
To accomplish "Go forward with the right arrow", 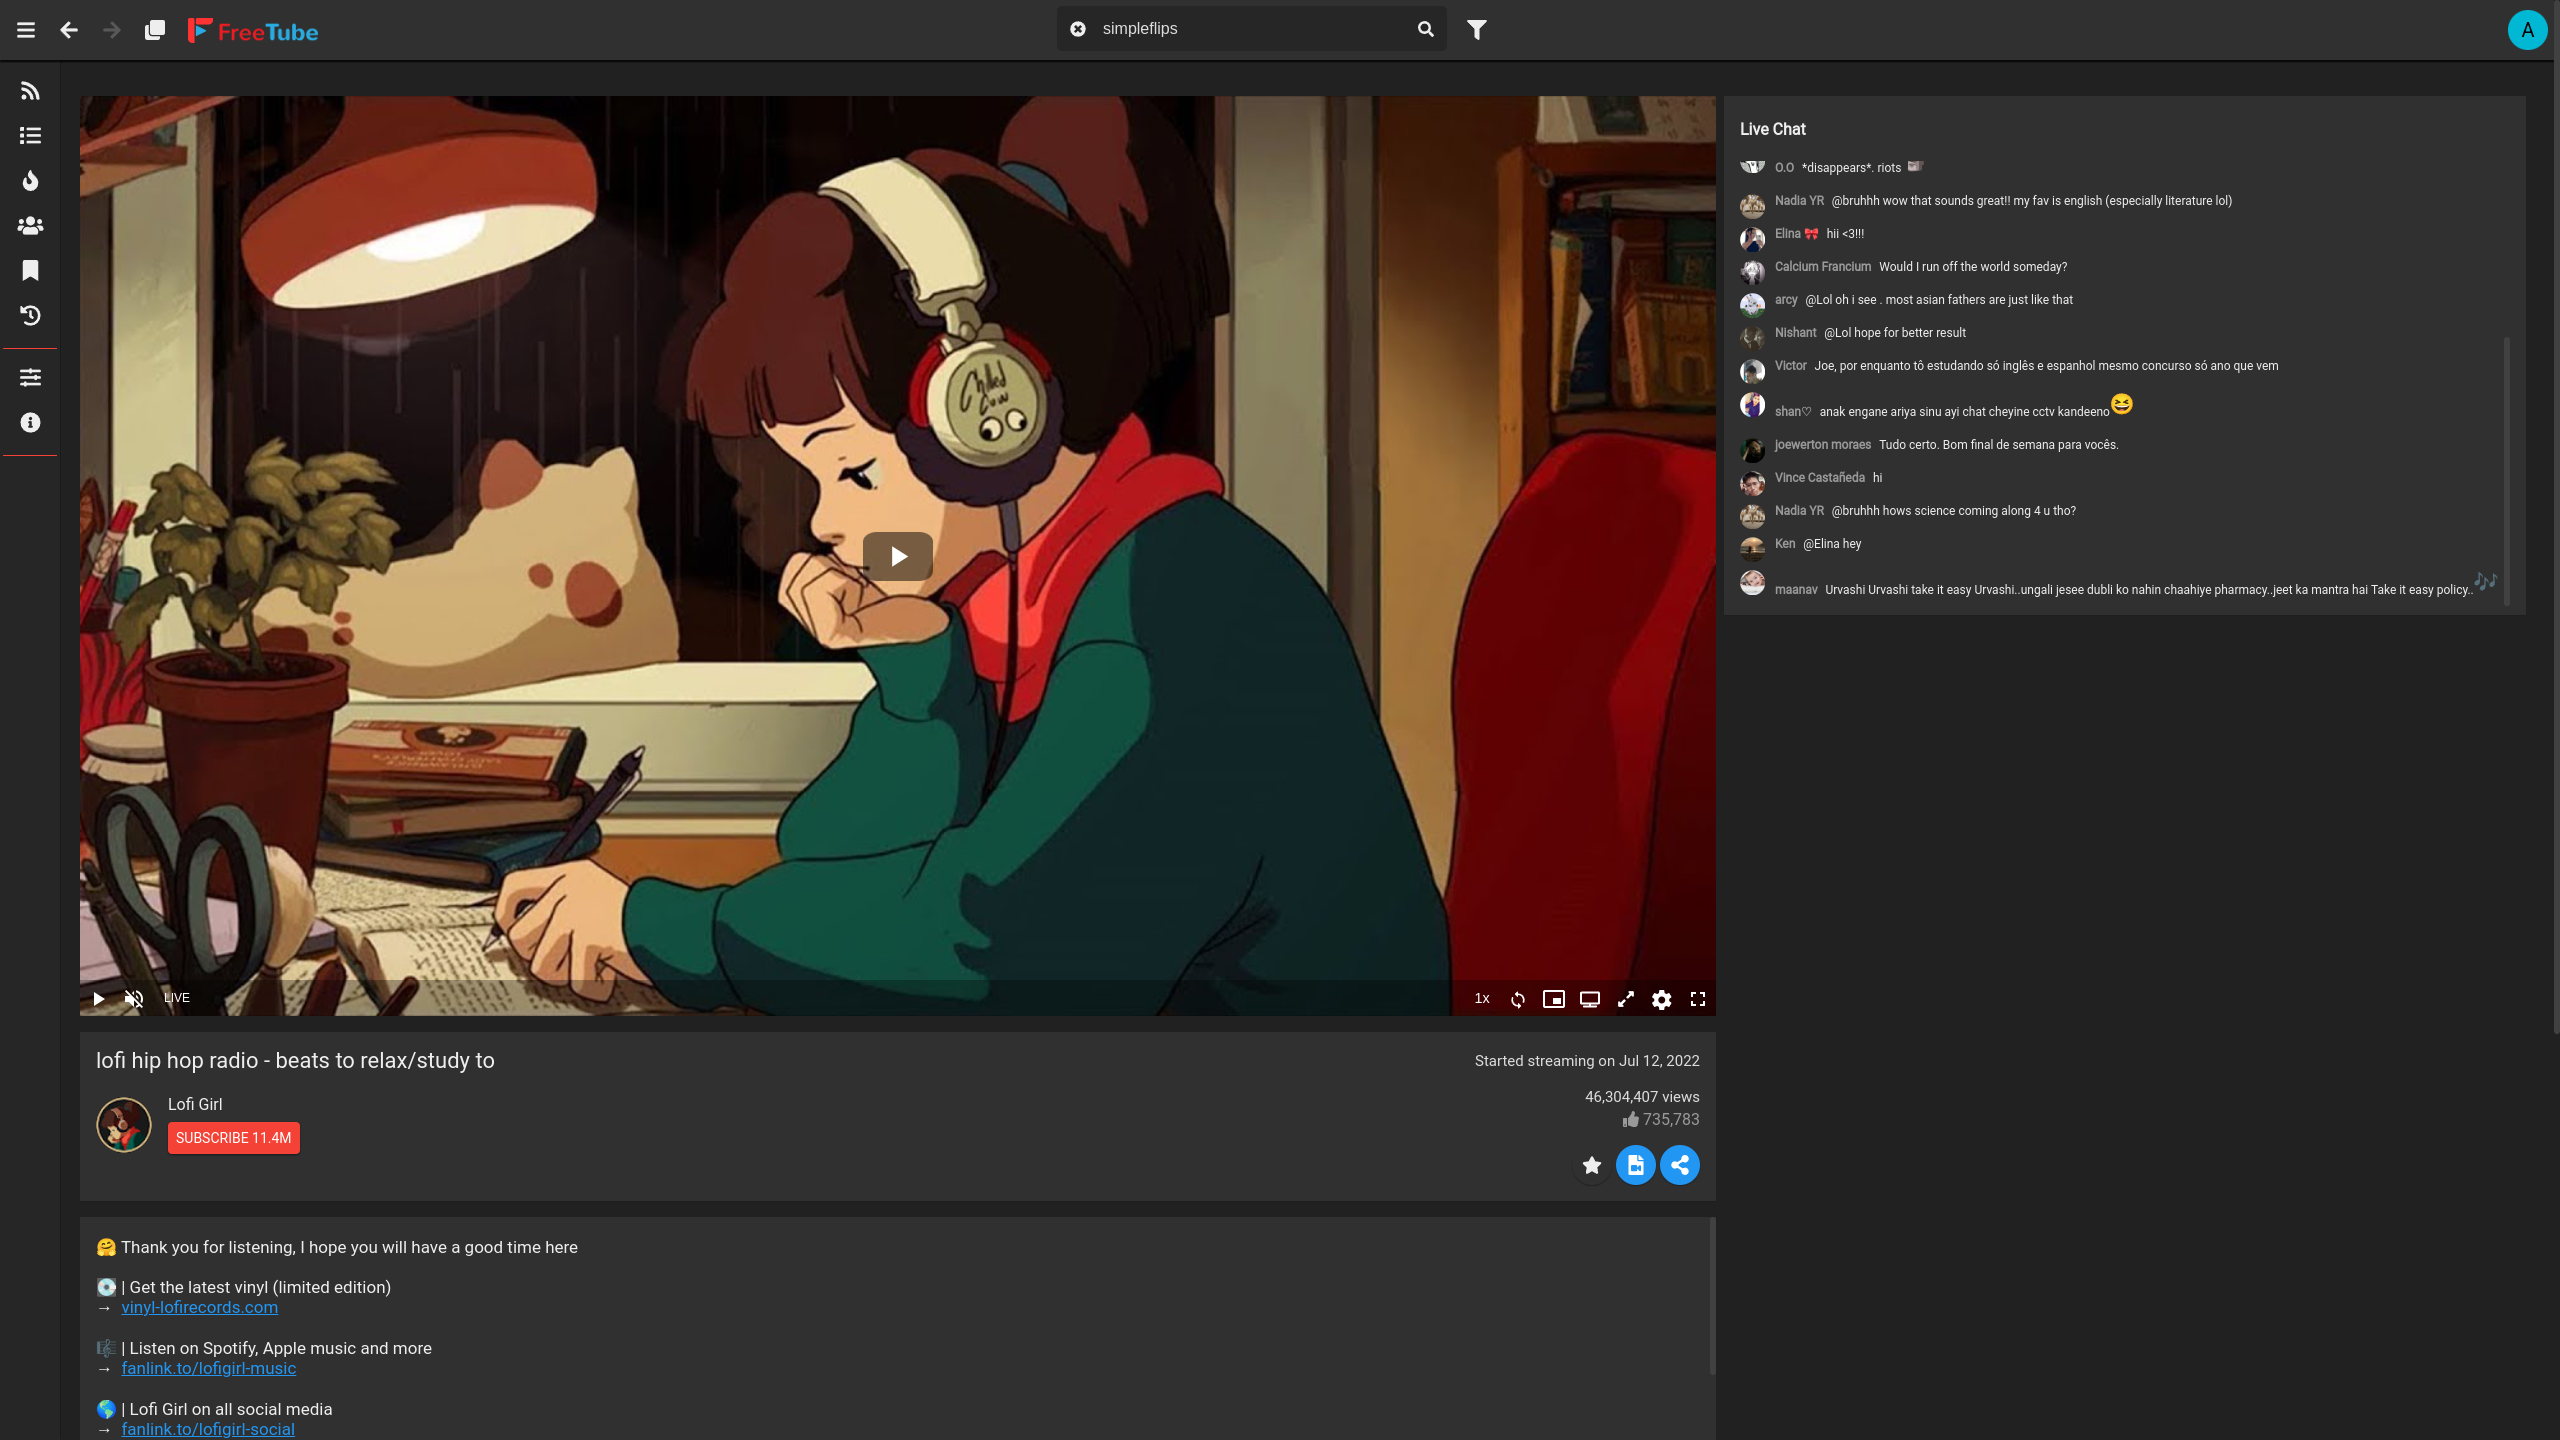I will 112,30.
